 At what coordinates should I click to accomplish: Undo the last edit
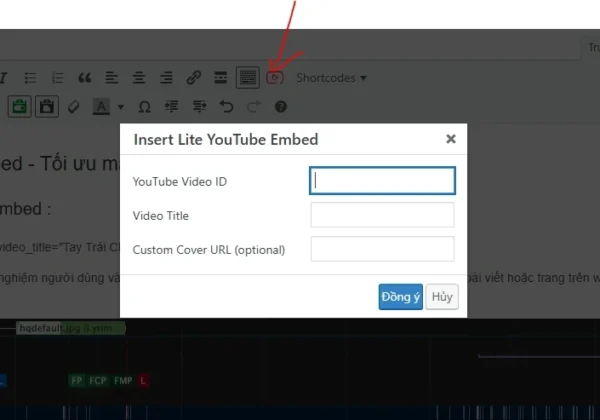click(x=226, y=107)
